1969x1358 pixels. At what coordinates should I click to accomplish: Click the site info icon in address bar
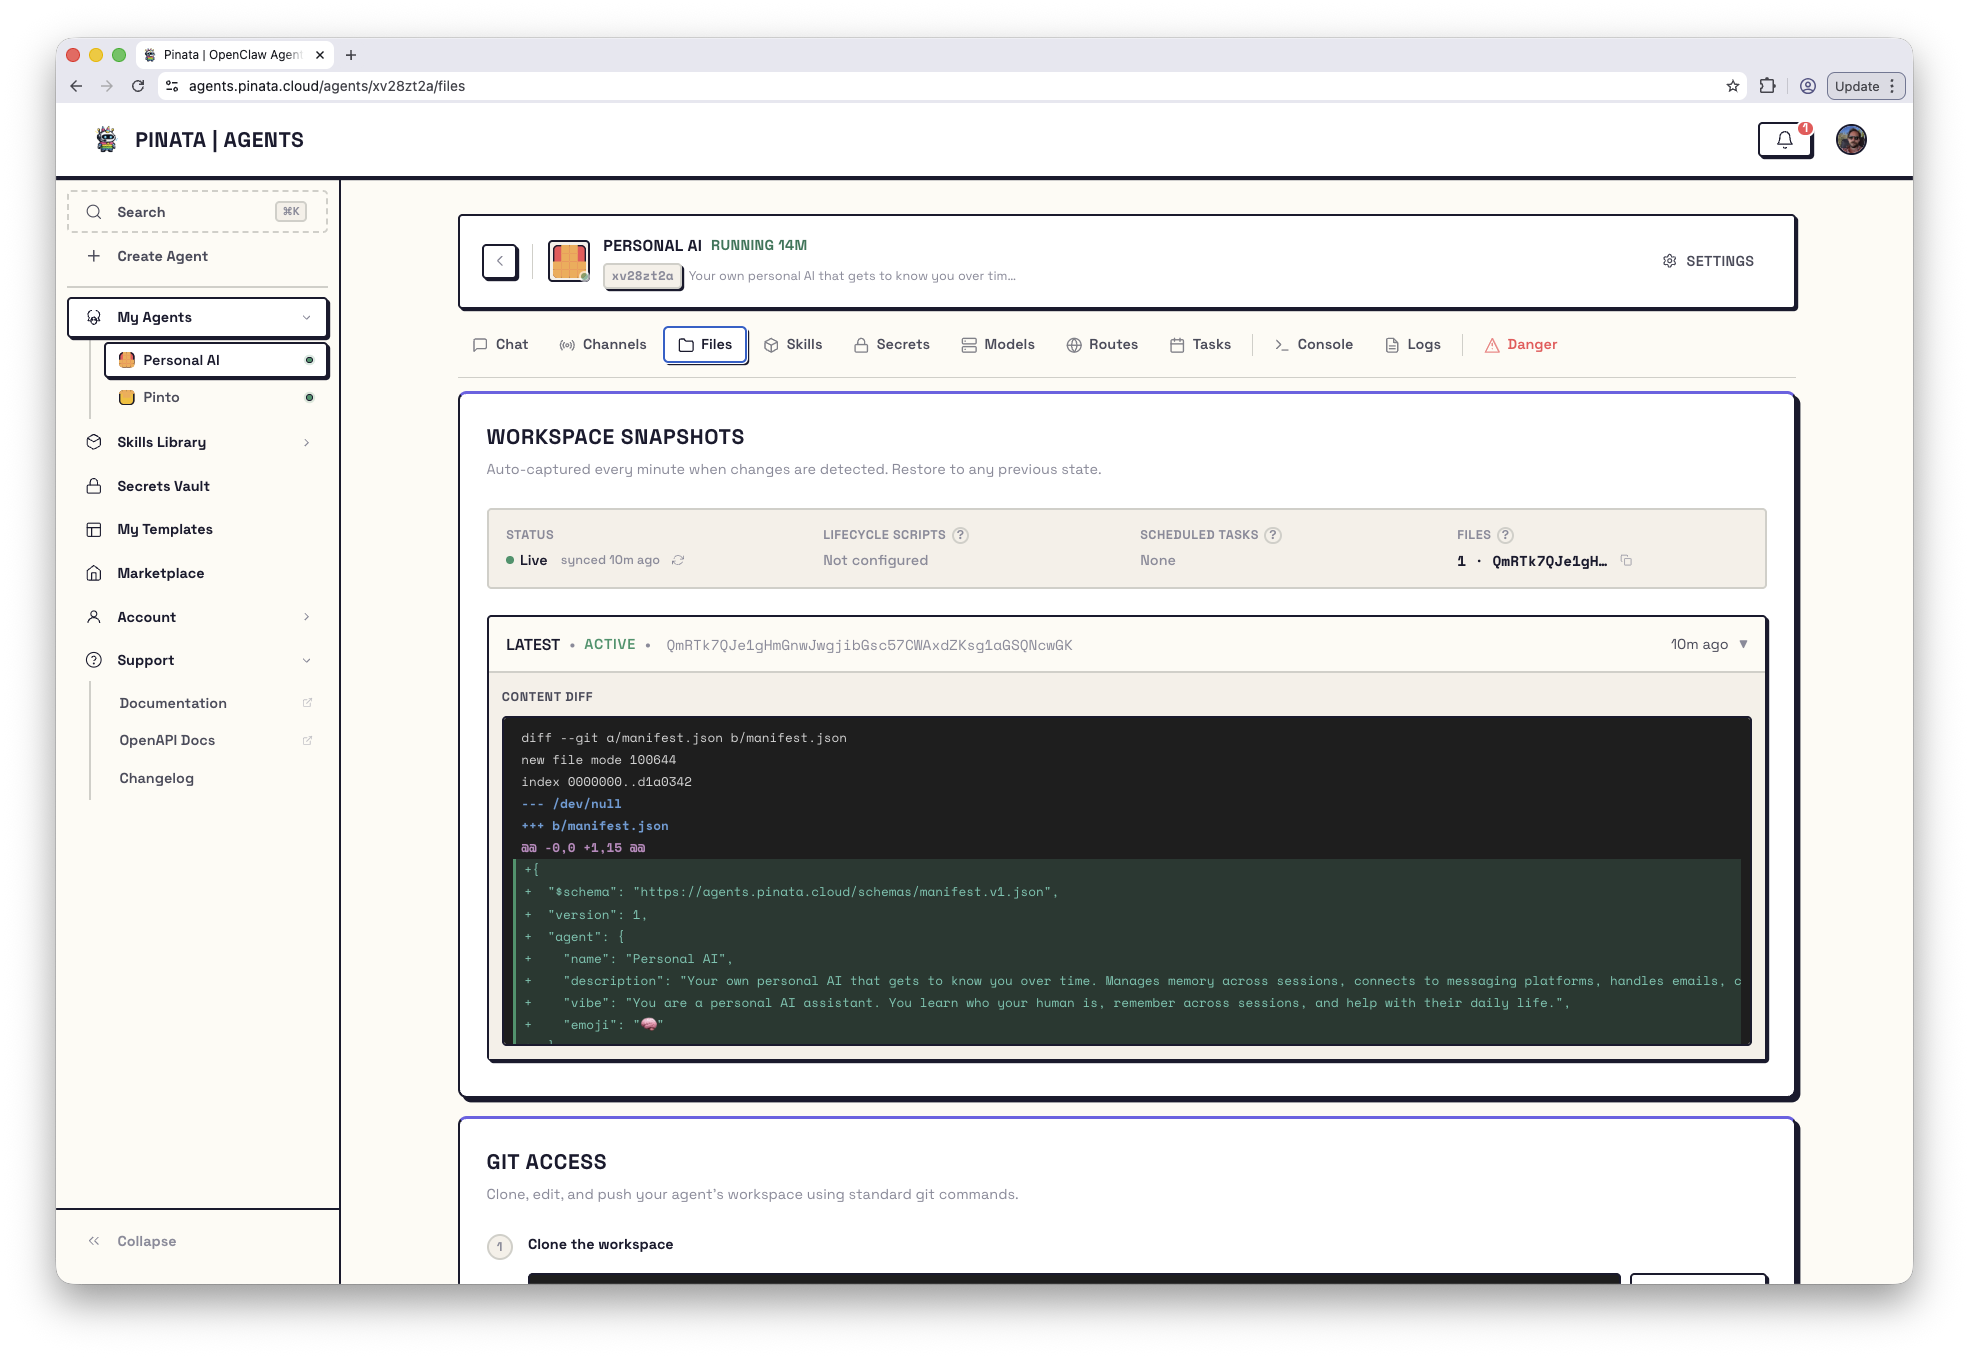(172, 86)
